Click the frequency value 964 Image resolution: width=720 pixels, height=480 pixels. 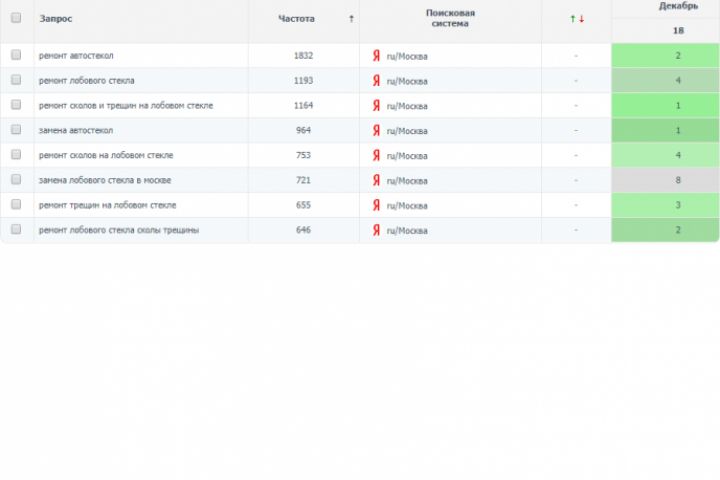point(303,130)
